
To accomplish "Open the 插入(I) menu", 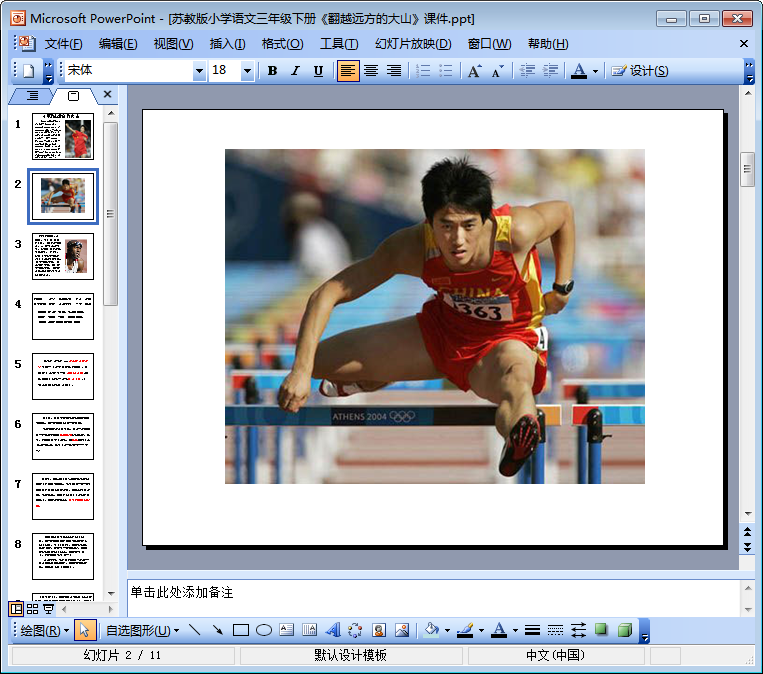I will pos(227,44).
